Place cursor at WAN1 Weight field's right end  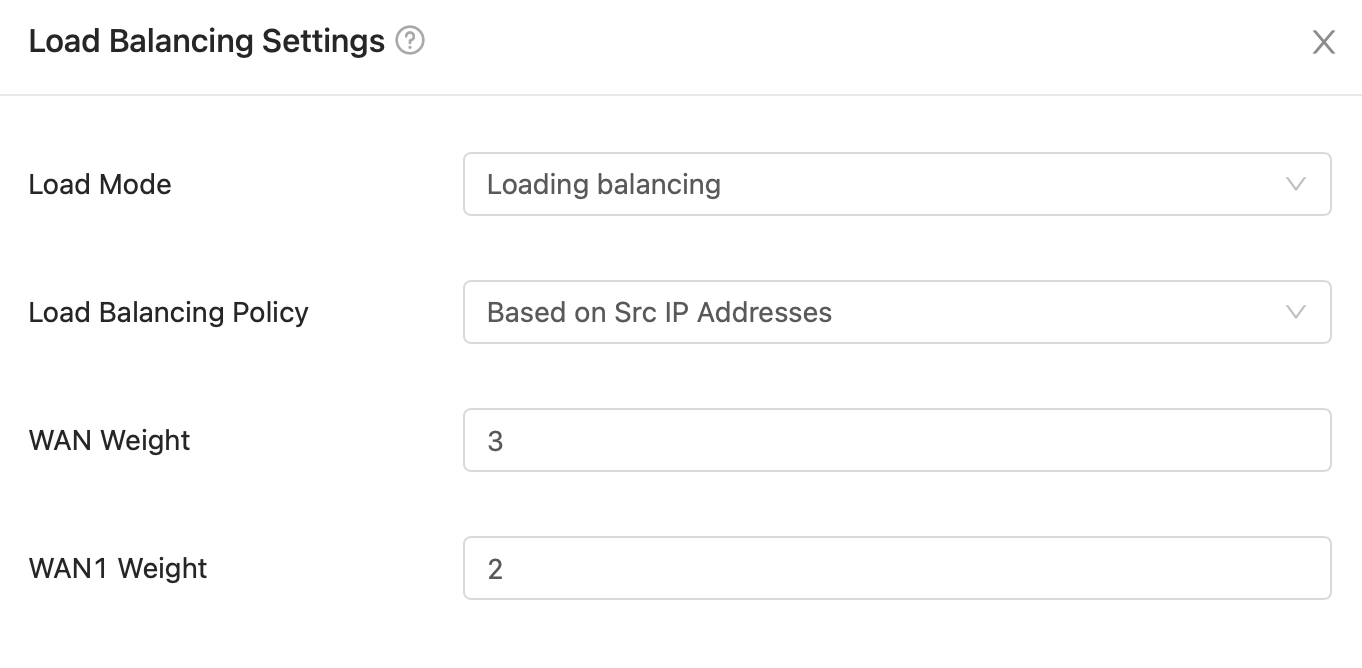pyautogui.click(x=1310, y=568)
